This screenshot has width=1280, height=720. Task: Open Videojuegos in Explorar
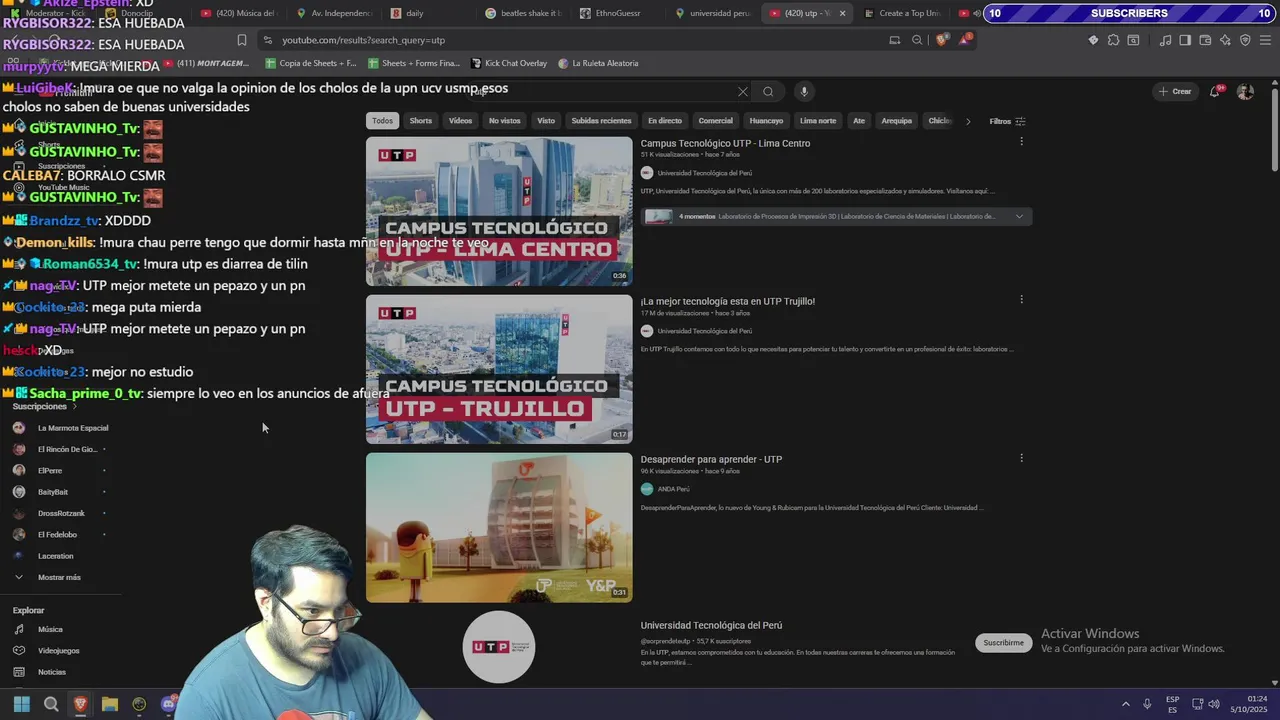[x=58, y=651]
